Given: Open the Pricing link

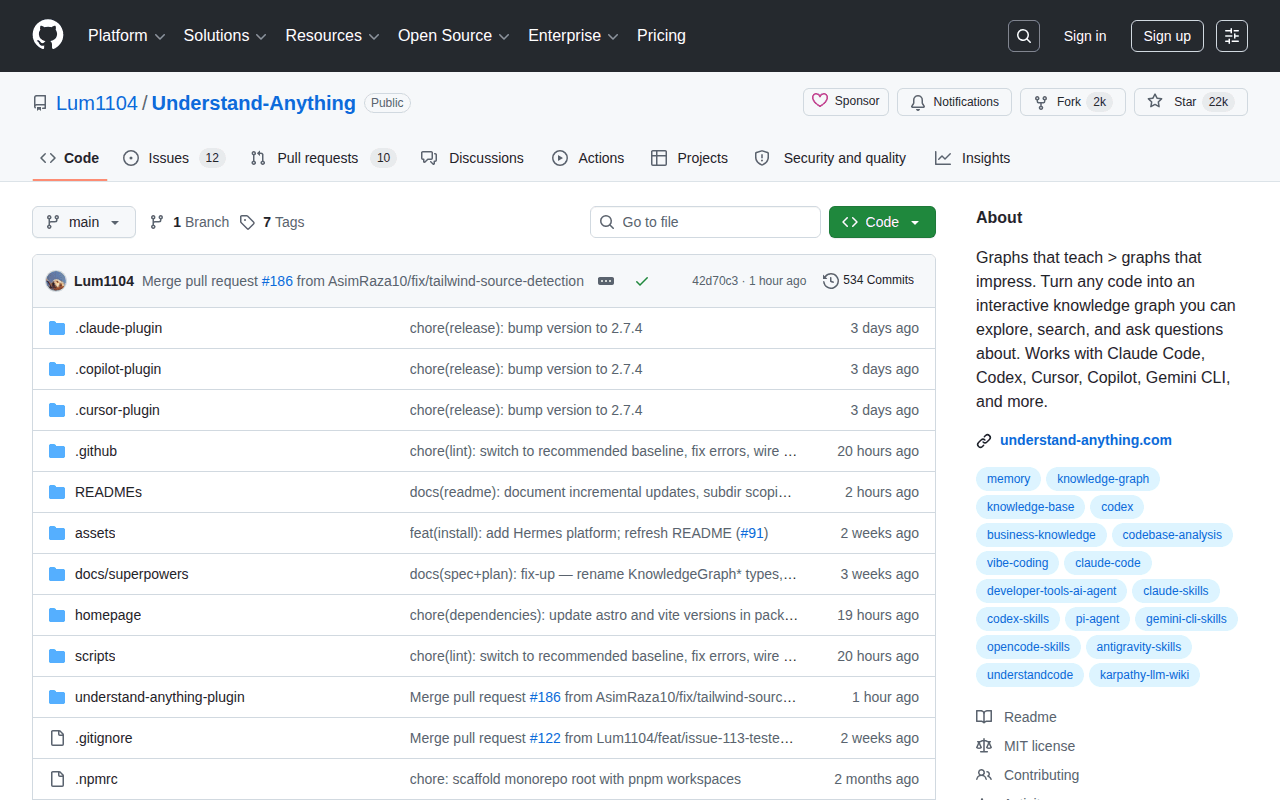Looking at the screenshot, I should coord(661,36).
